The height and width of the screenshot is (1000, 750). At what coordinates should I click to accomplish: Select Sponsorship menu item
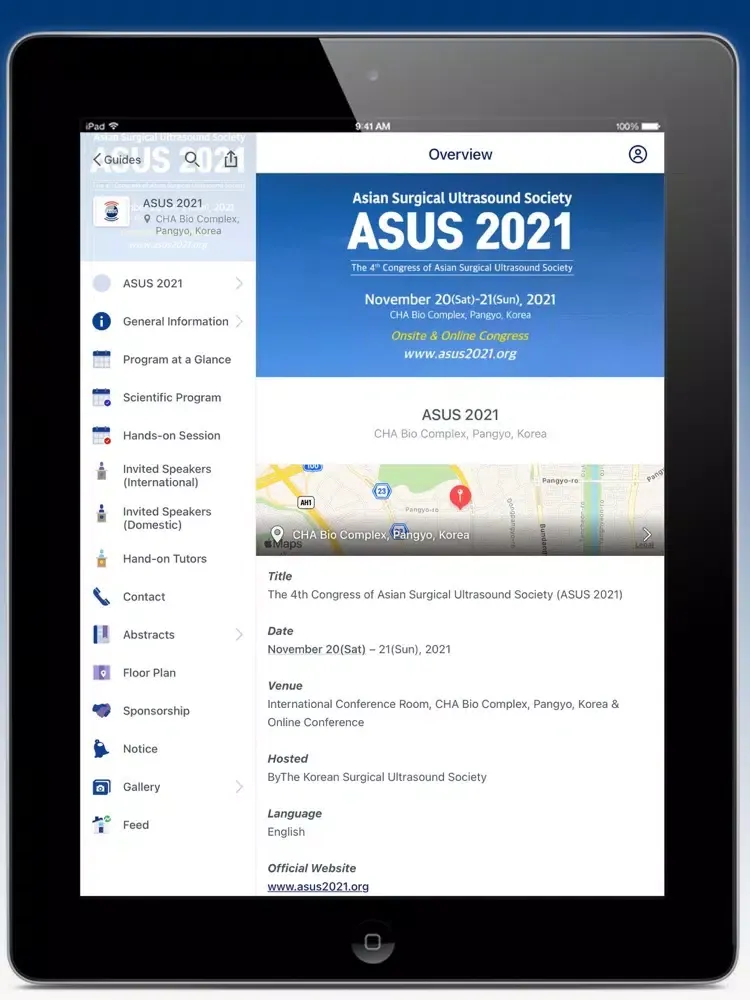pos(168,711)
